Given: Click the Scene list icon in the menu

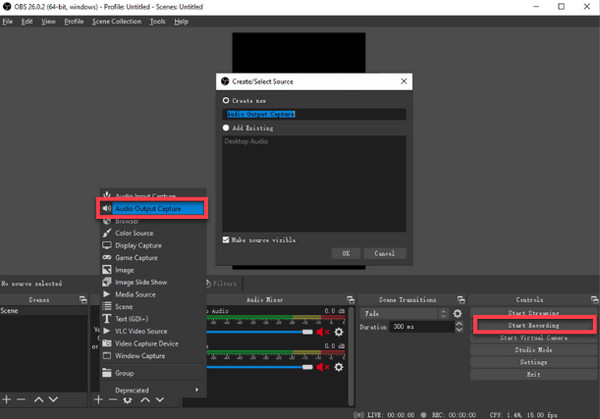Looking at the screenshot, I should click(x=107, y=307).
